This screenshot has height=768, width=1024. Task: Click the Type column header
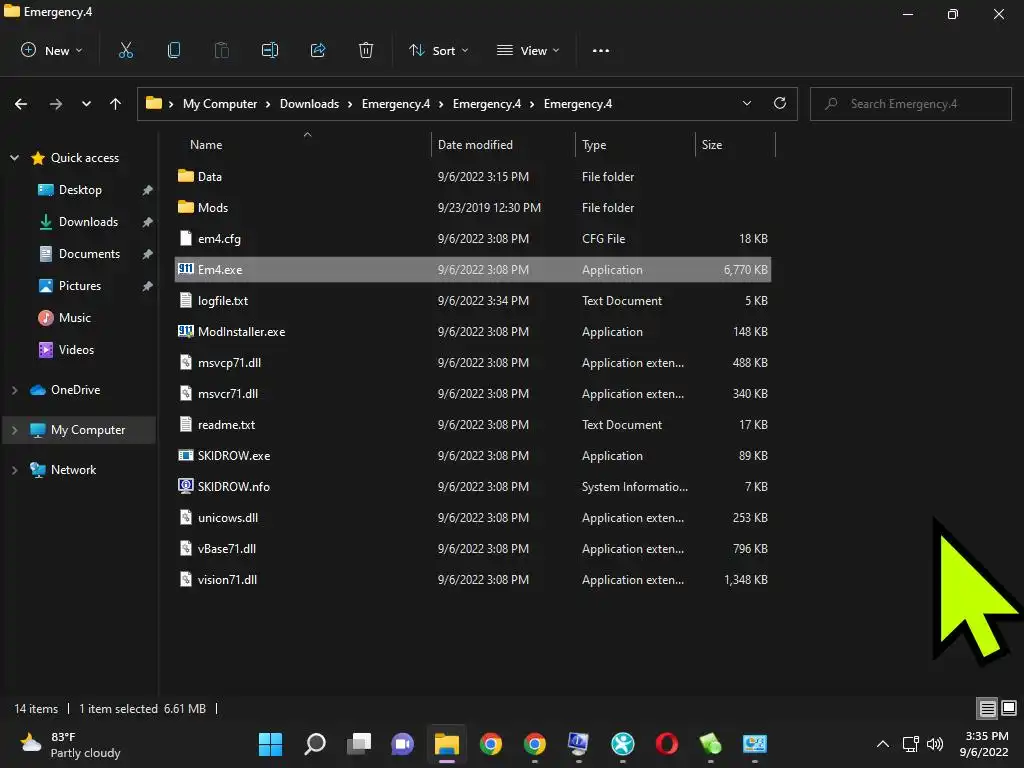tap(635, 145)
